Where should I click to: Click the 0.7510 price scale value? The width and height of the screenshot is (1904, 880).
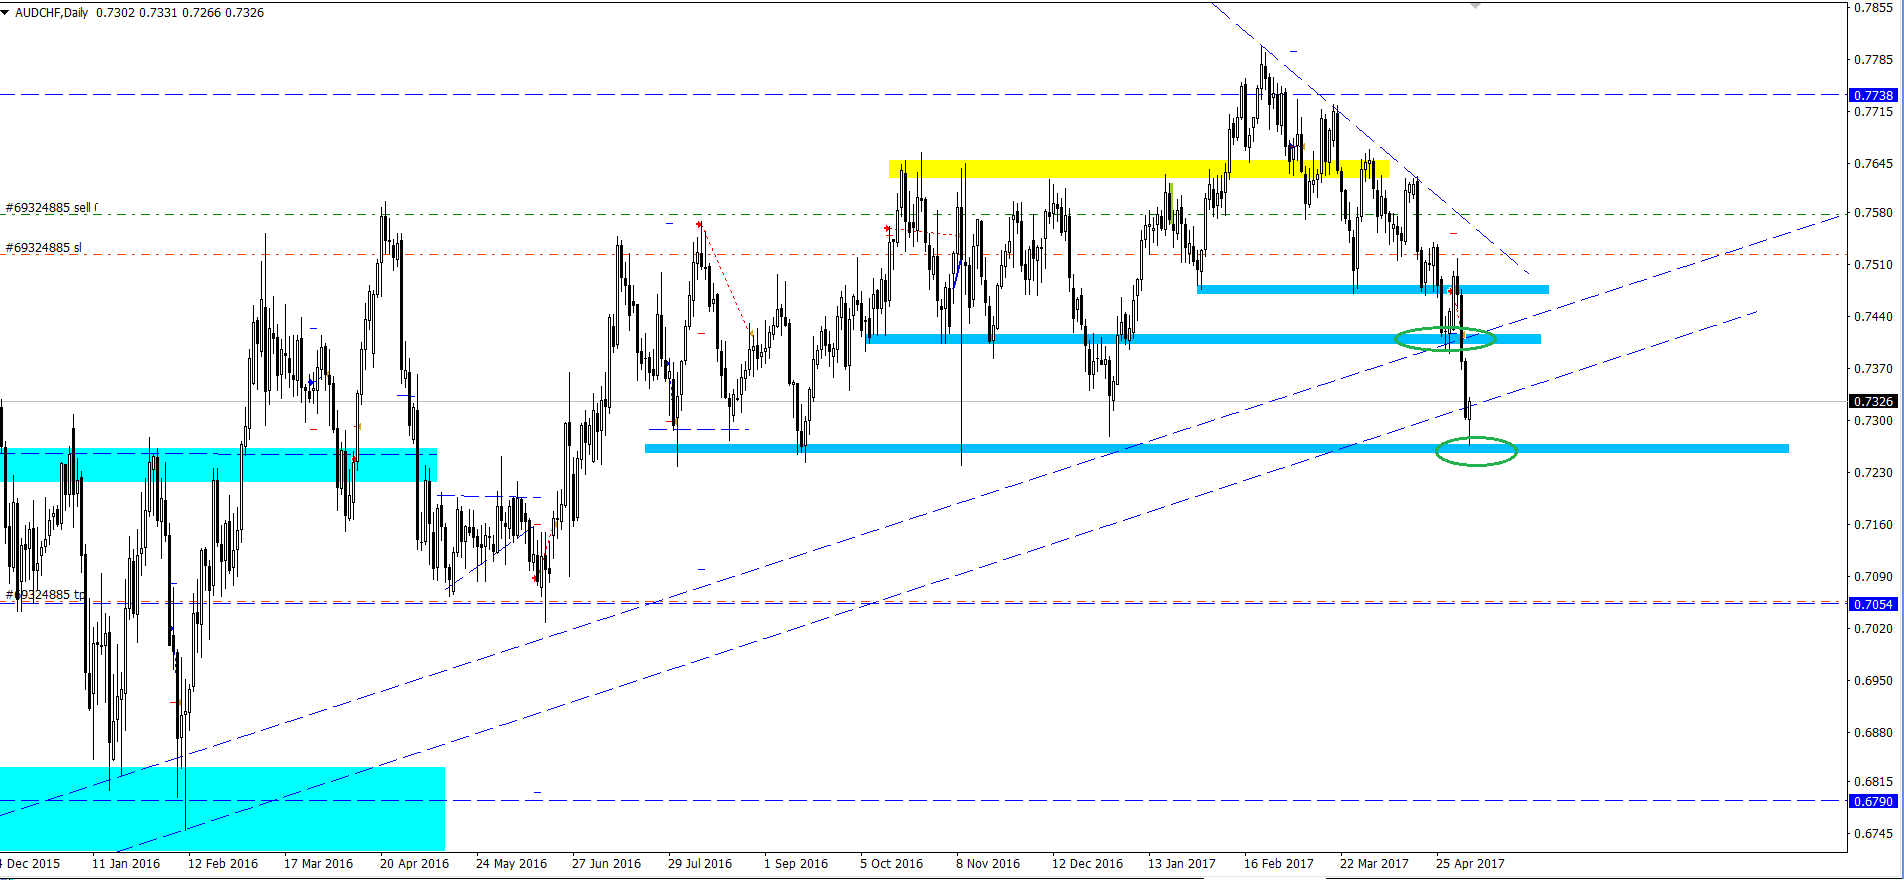click(x=1873, y=264)
